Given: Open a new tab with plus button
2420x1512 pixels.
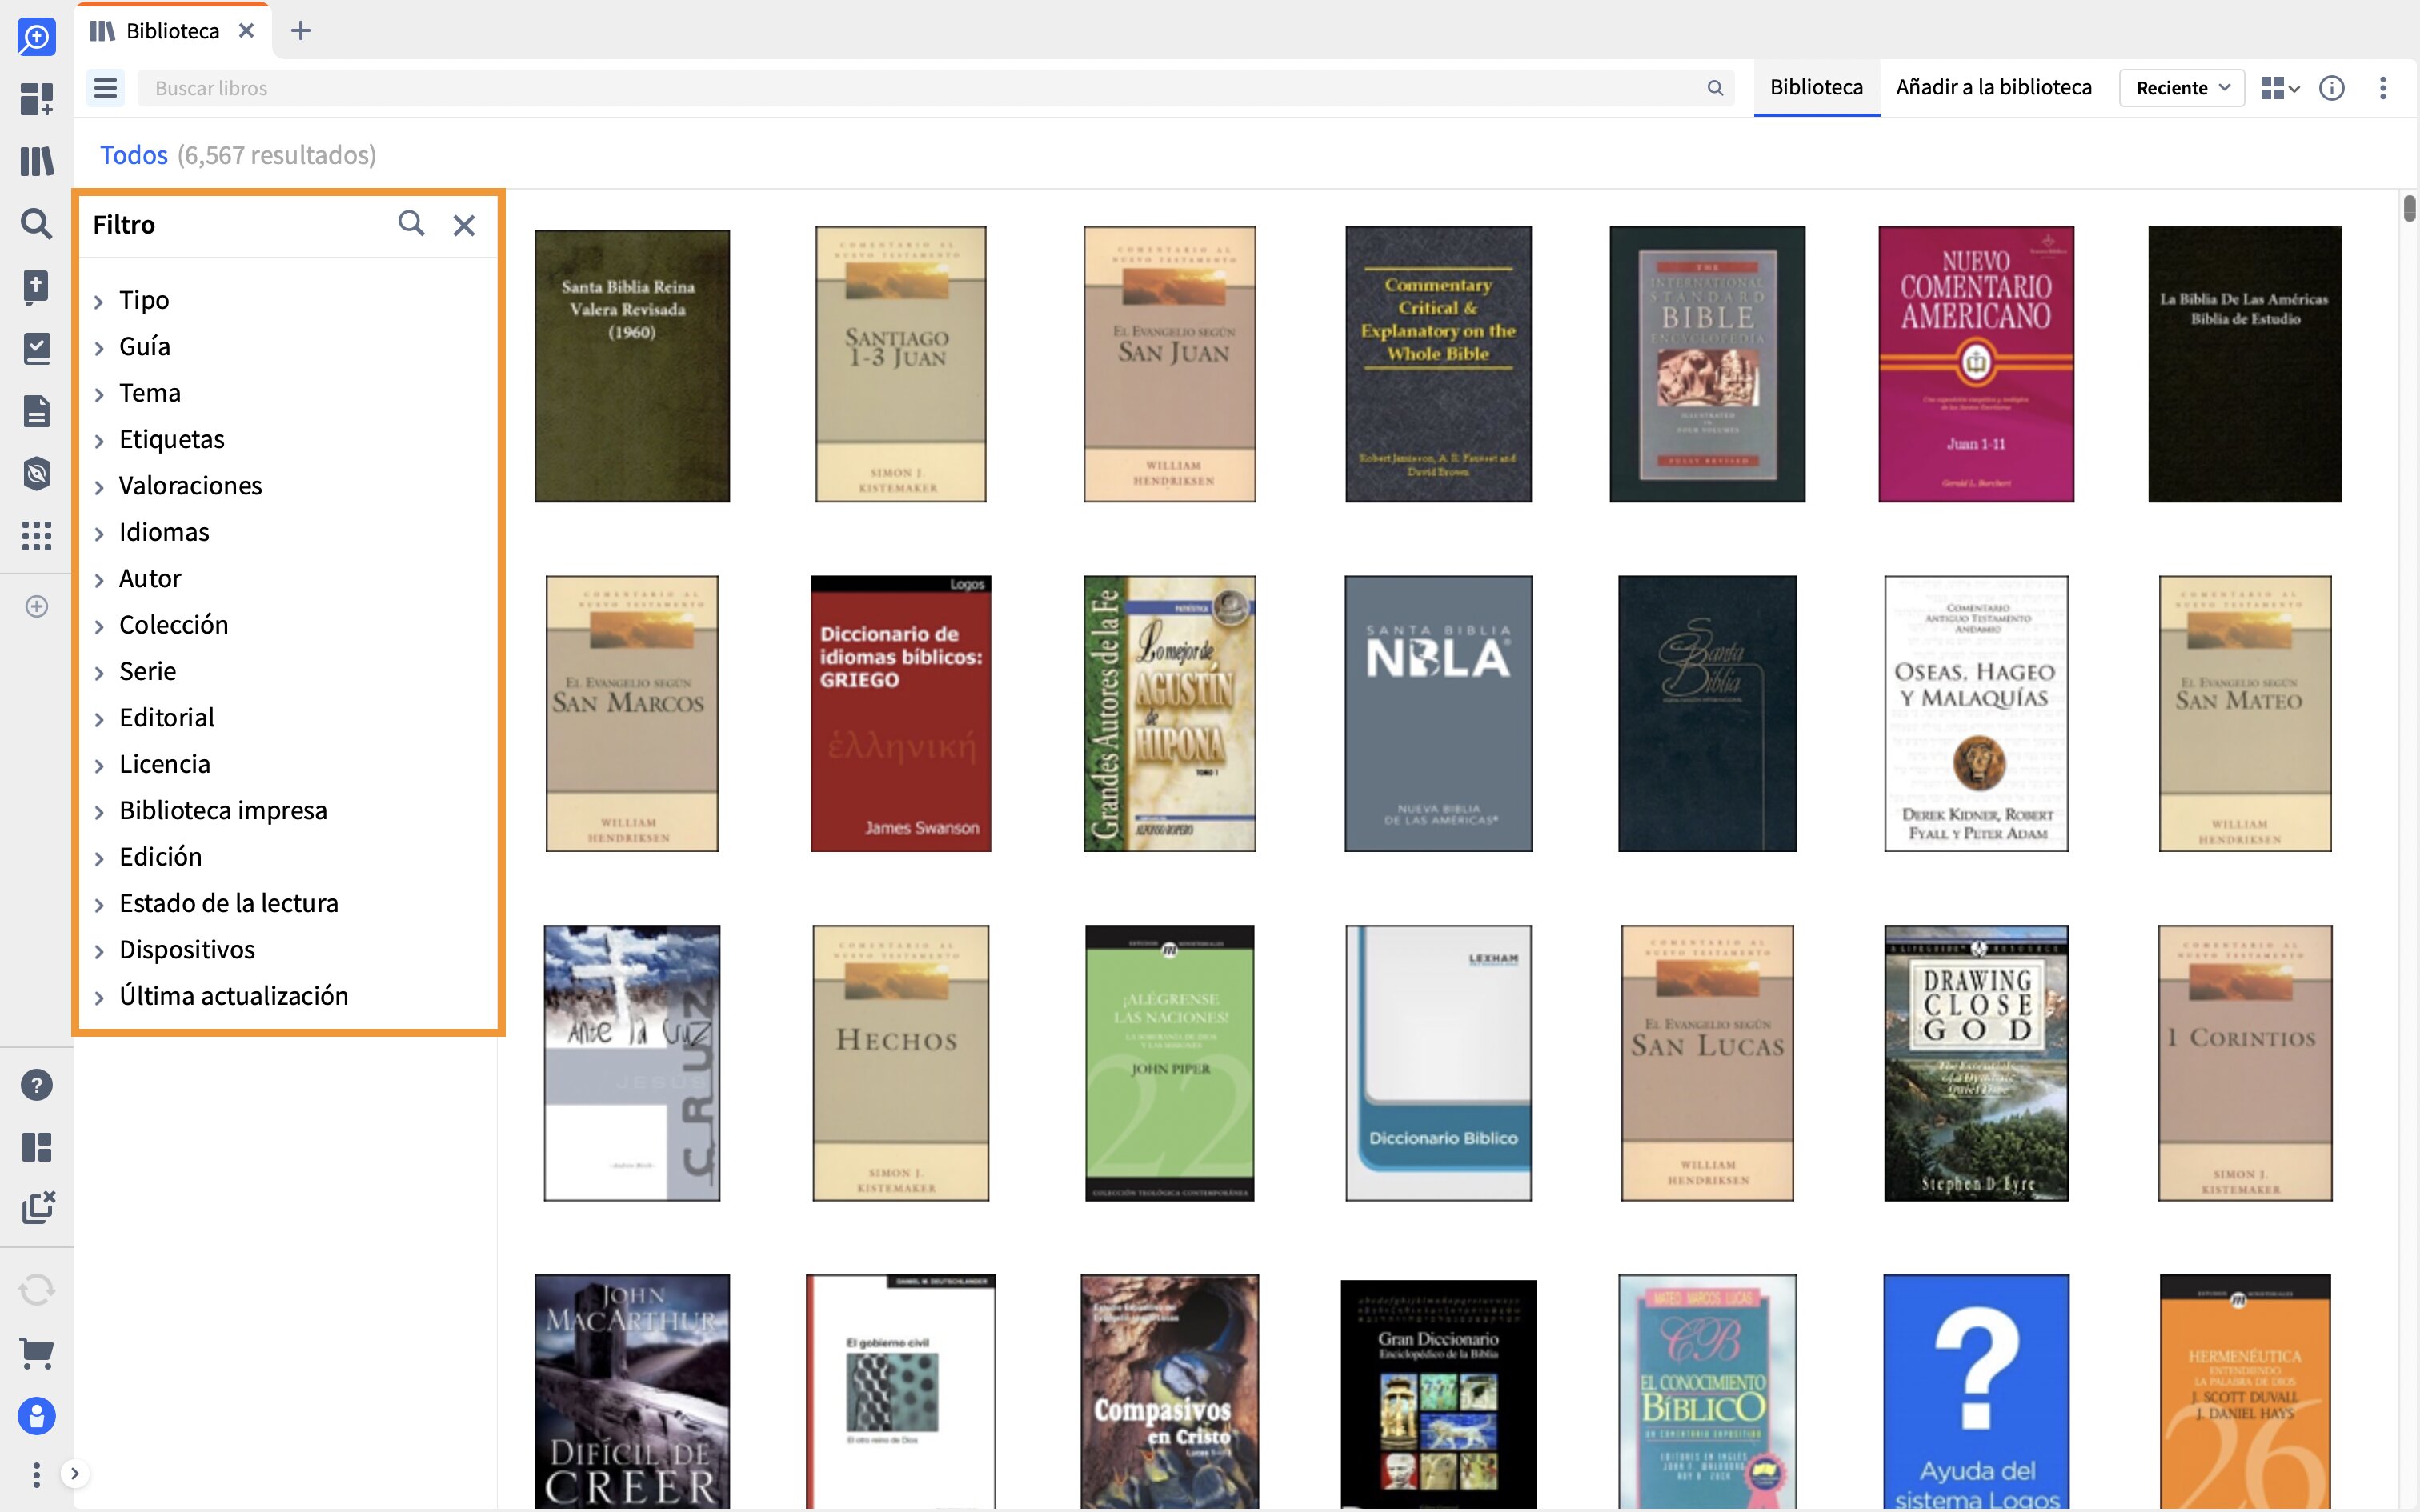Looking at the screenshot, I should click(300, 31).
